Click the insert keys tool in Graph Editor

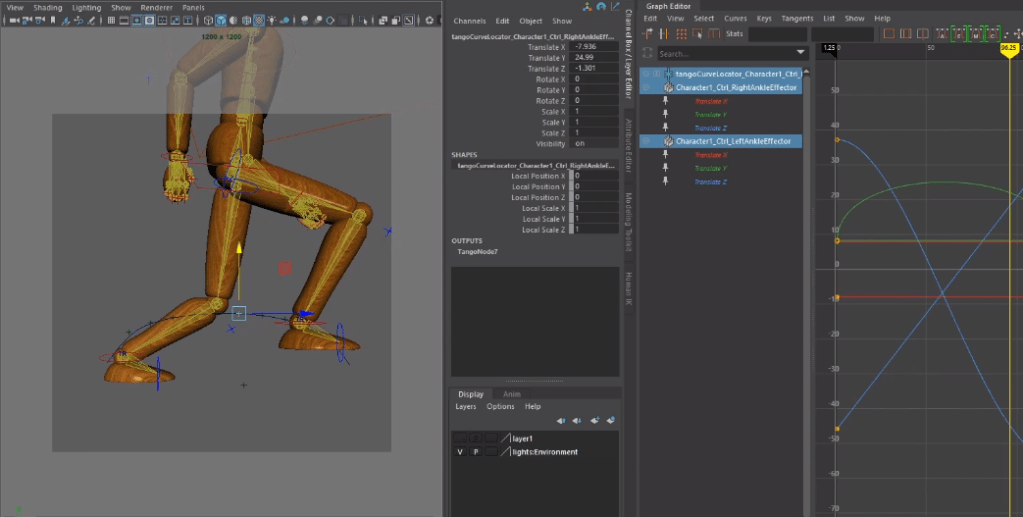(x=663, y=34)
